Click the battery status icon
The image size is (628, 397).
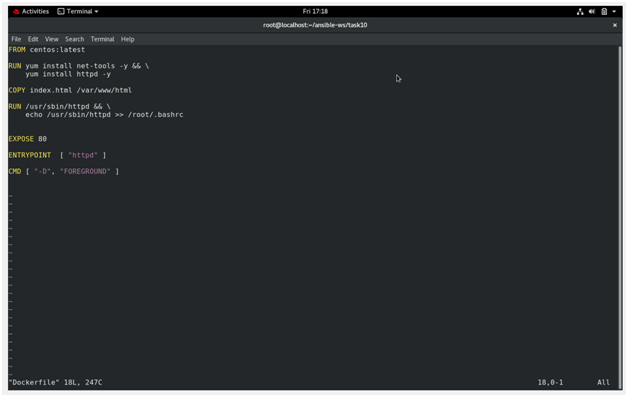604,12
